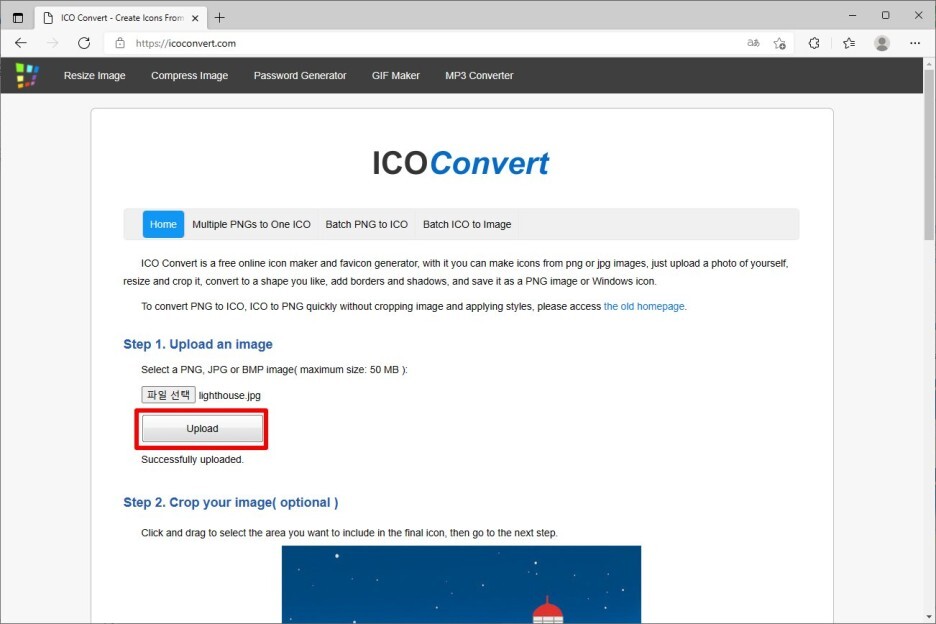The image size is (936, 624).
Task: Open Compress Image in top navigation
Action: click(x=189, y=76)
